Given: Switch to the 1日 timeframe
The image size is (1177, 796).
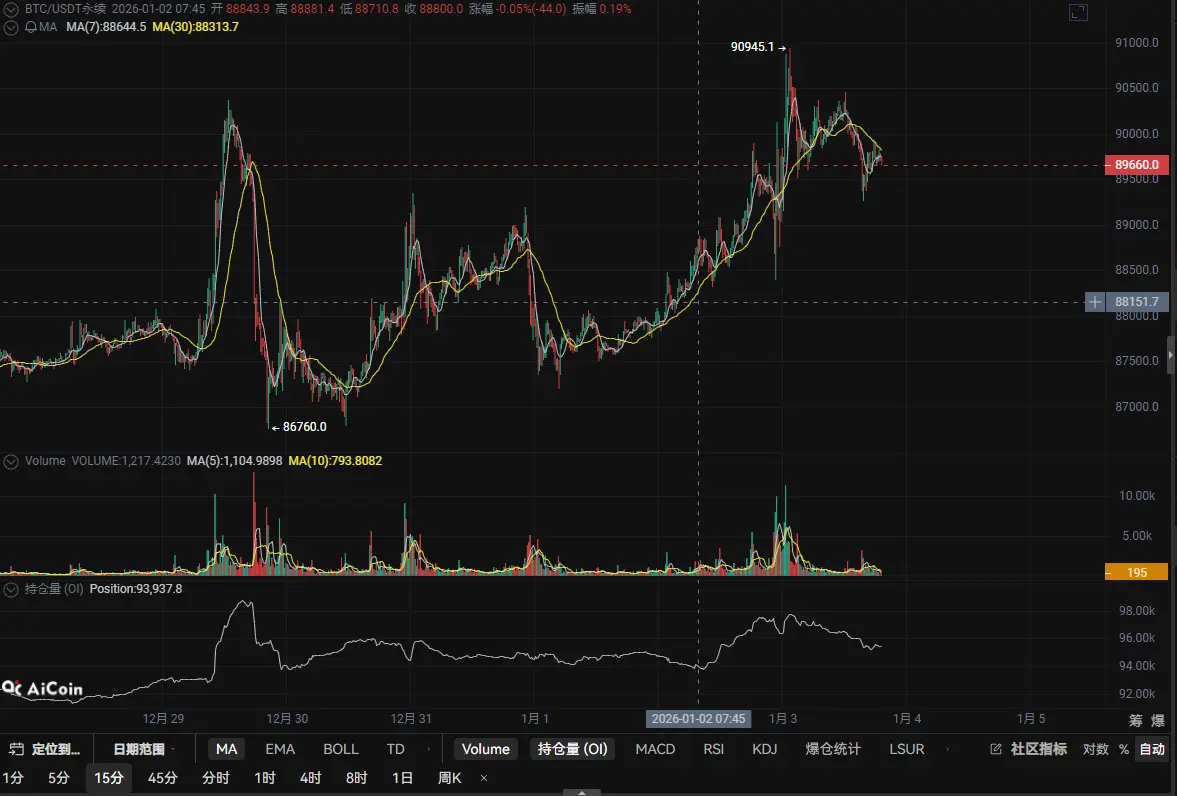Looking at the screenshot, I should 402,778.
